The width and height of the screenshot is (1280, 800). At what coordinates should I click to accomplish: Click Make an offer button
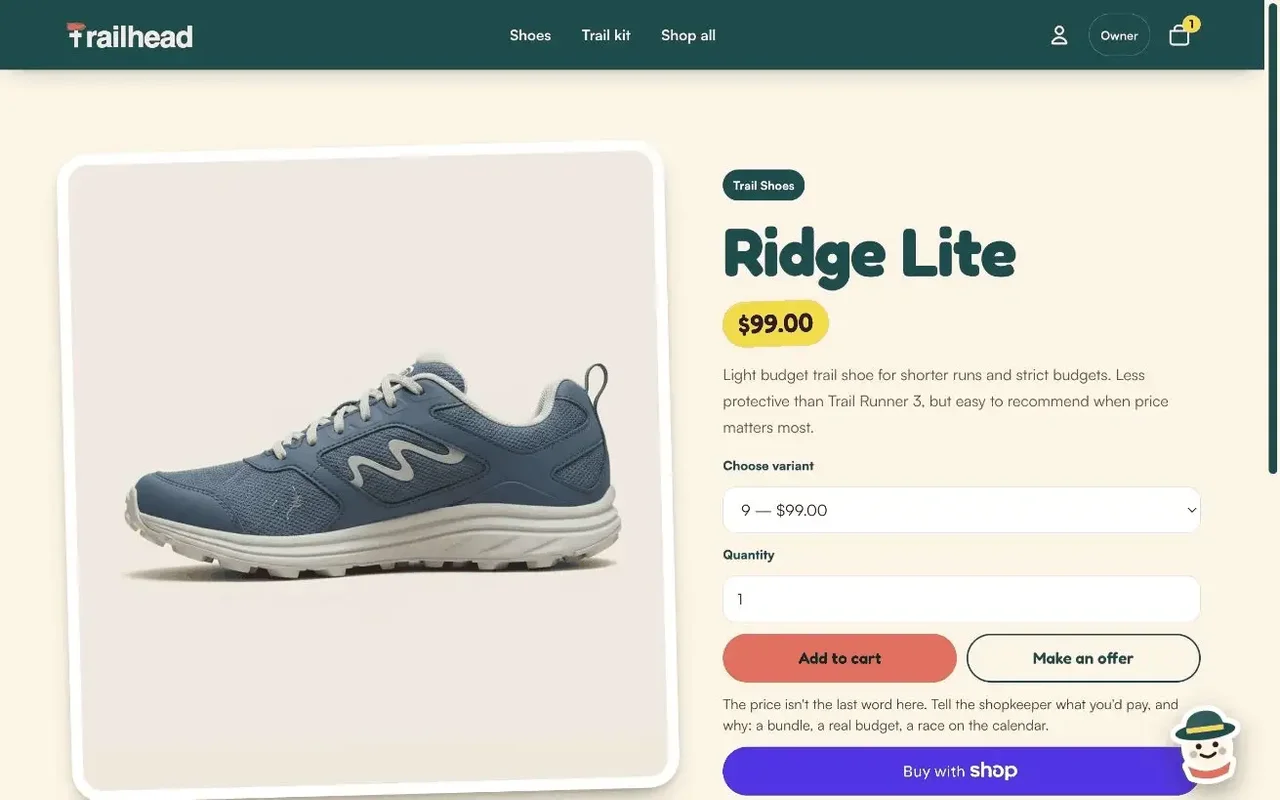pyautogui.click(x=1083, y=658)
